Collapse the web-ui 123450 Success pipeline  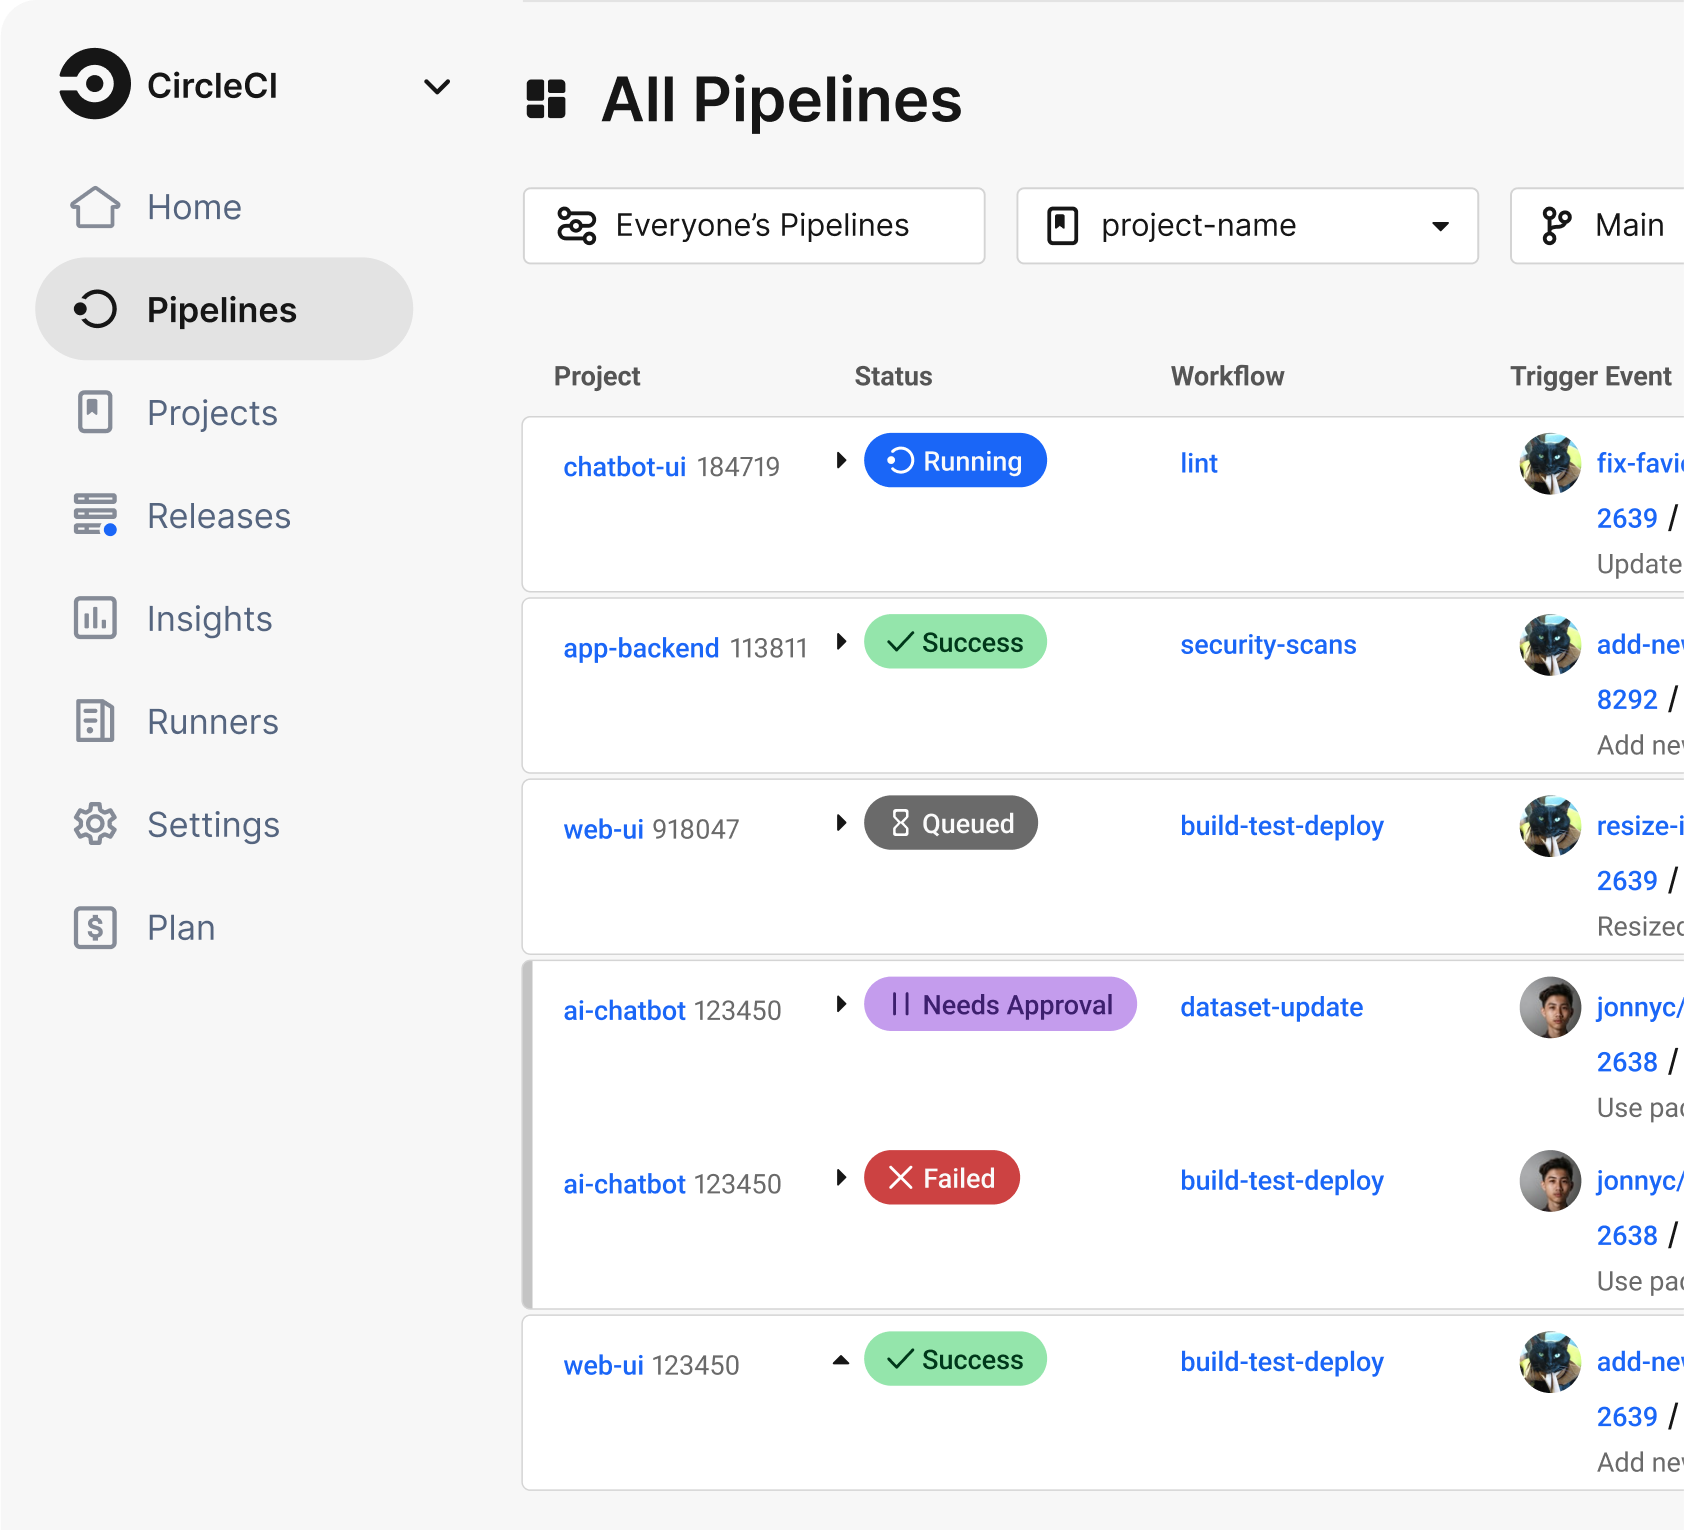point(841,1361)
